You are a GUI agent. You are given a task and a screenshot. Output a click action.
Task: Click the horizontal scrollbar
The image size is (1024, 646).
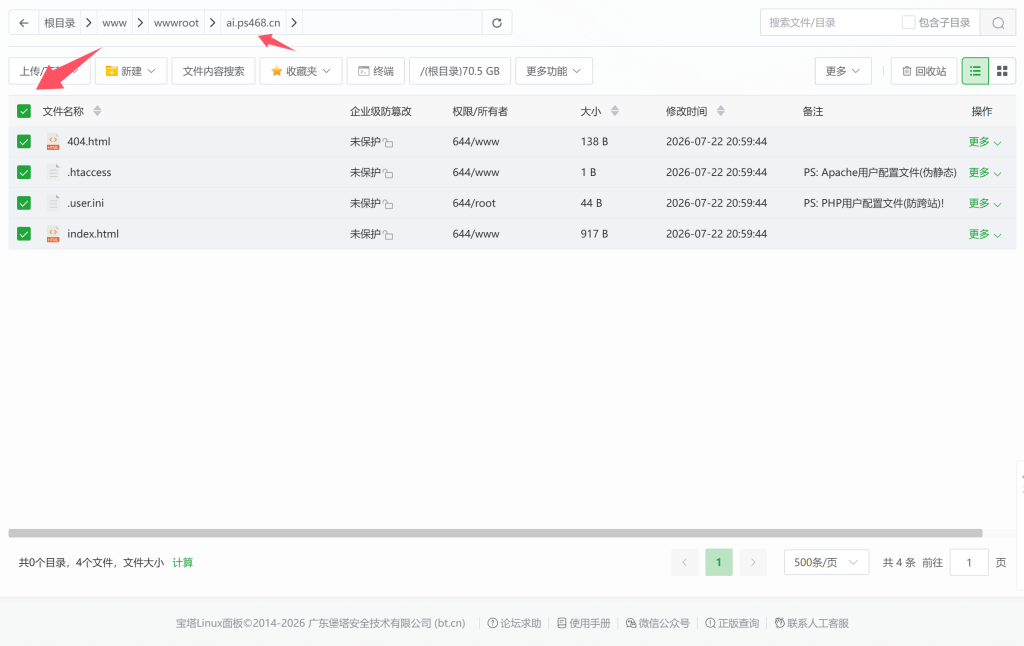(x=495, y=533)
